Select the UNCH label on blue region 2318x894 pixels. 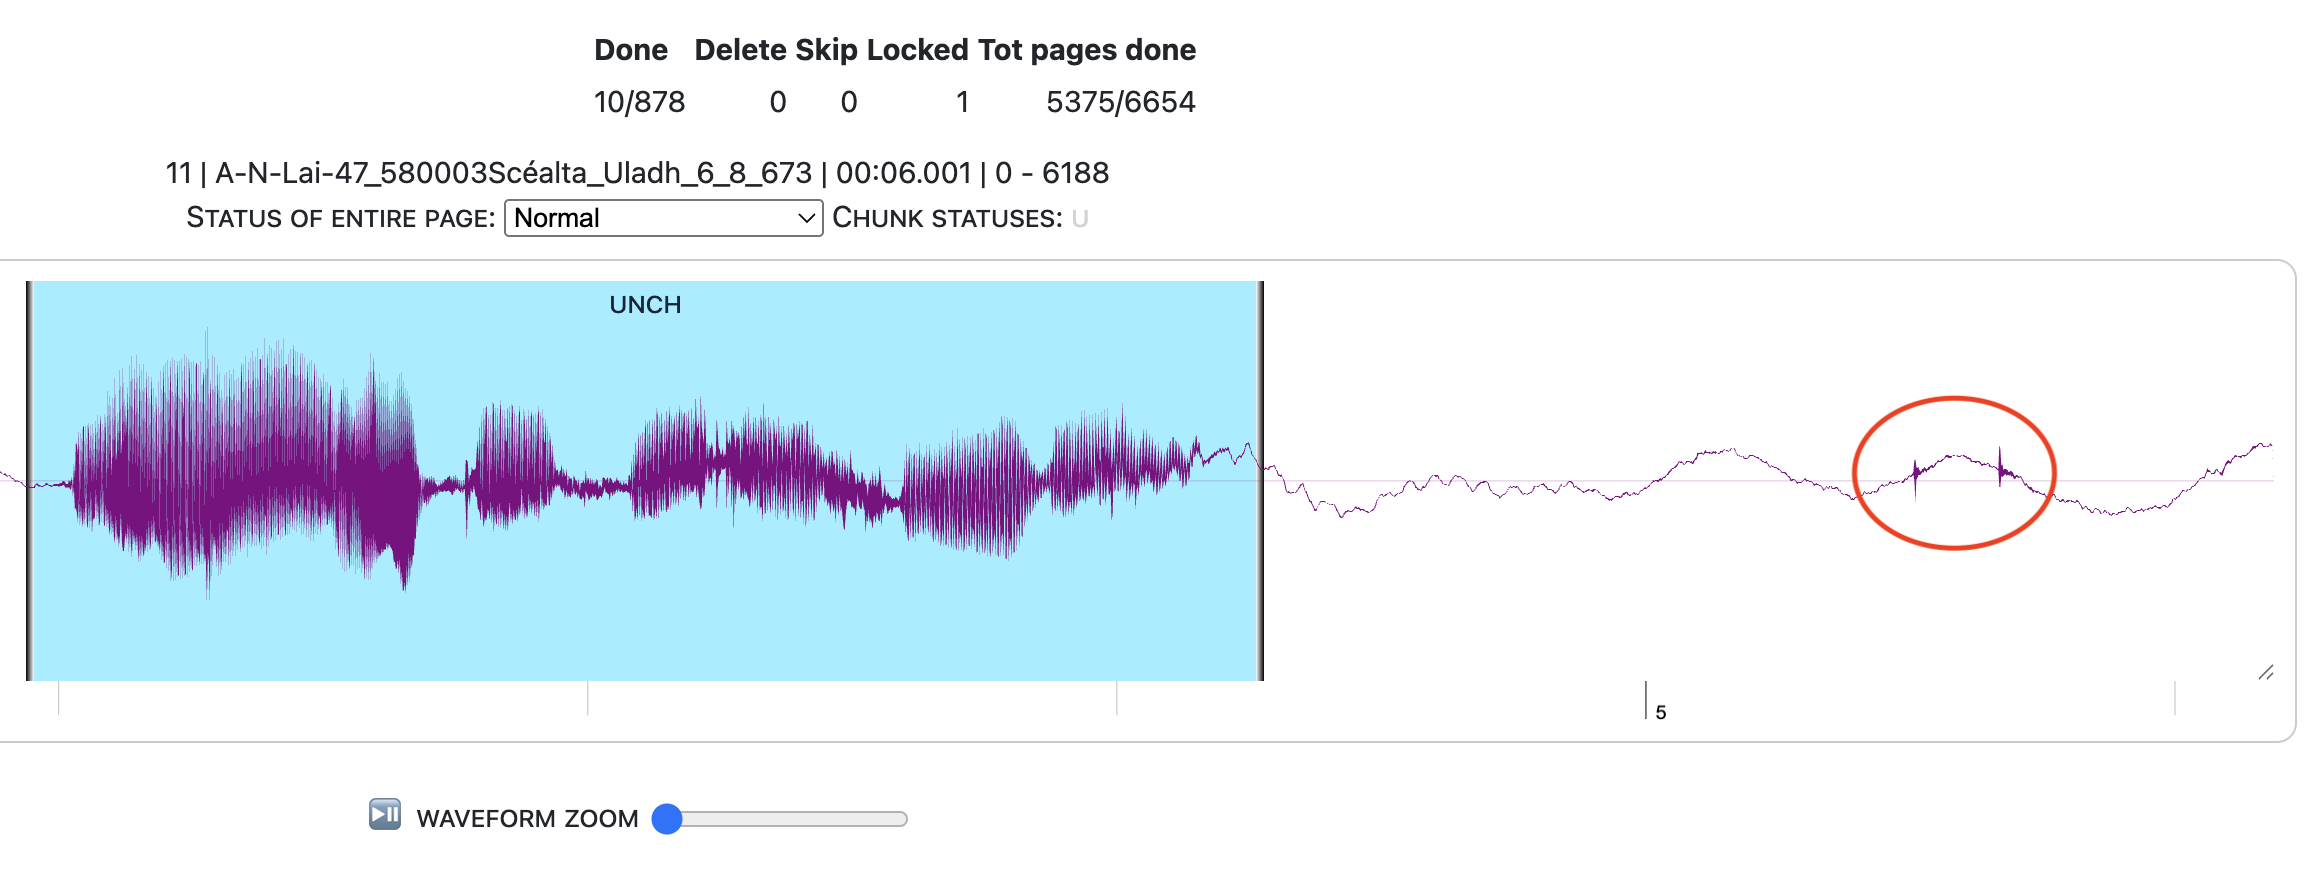tap(645, 305)
